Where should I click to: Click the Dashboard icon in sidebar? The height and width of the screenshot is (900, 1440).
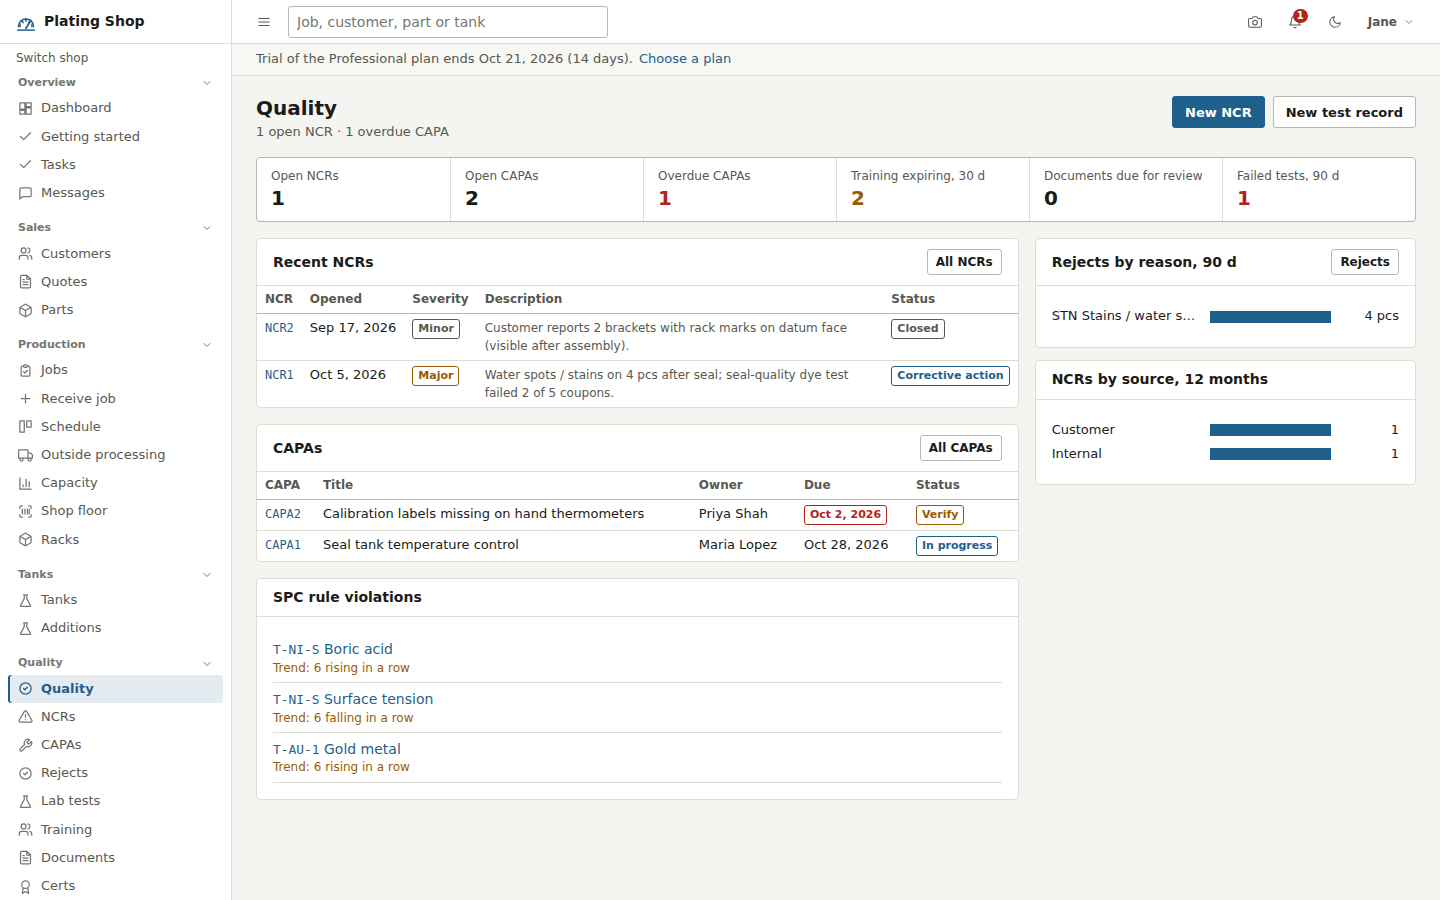[26, 108]
